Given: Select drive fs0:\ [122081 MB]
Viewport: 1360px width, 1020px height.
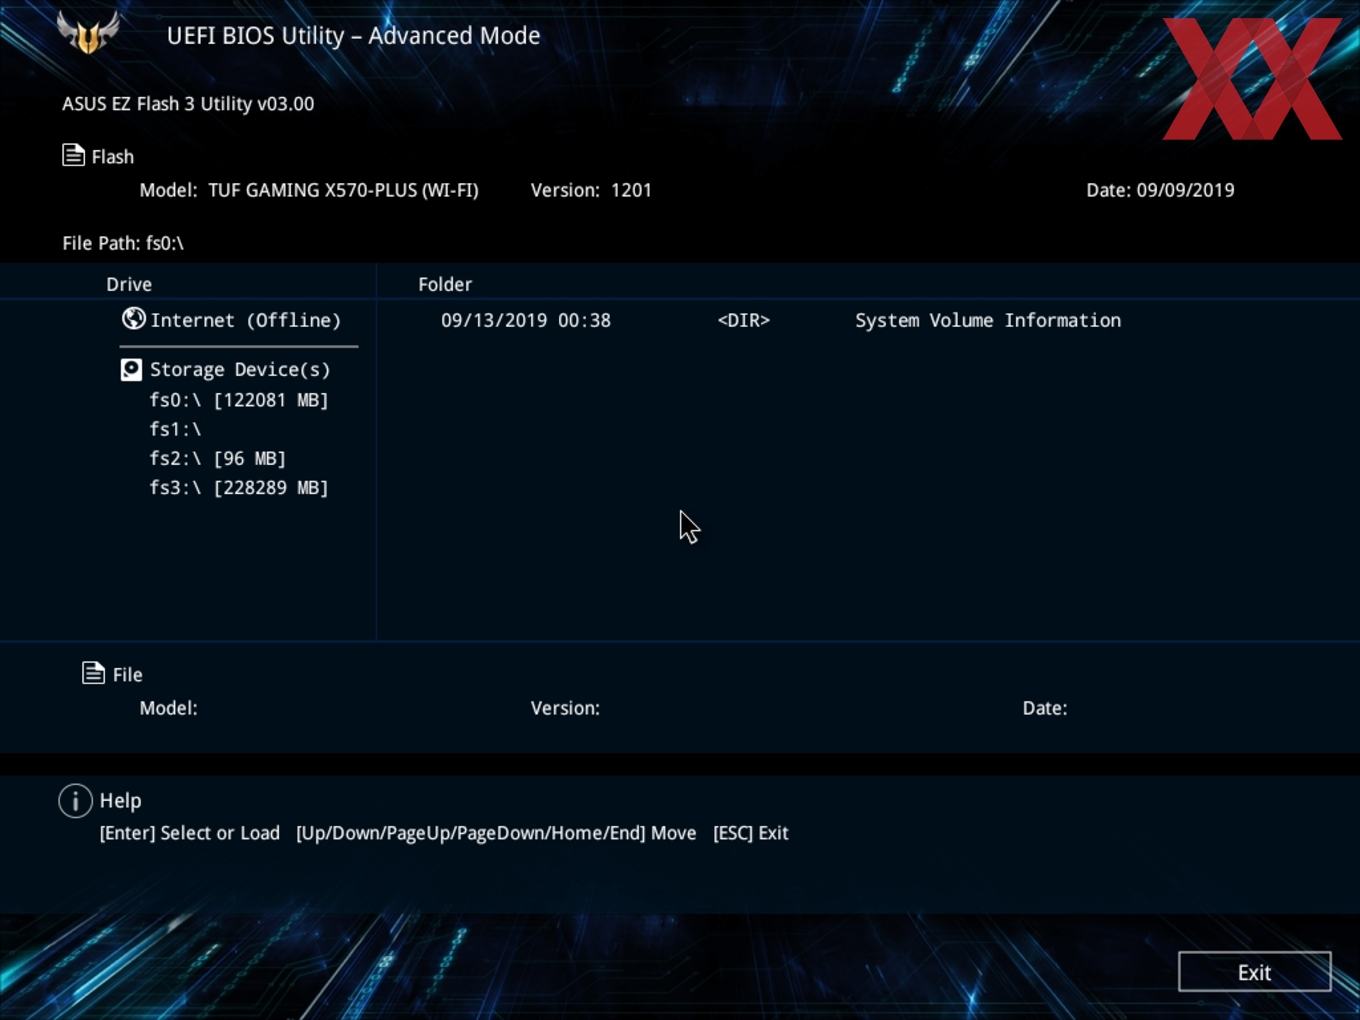Looking at the screenshot, I should tap(239, 400).
